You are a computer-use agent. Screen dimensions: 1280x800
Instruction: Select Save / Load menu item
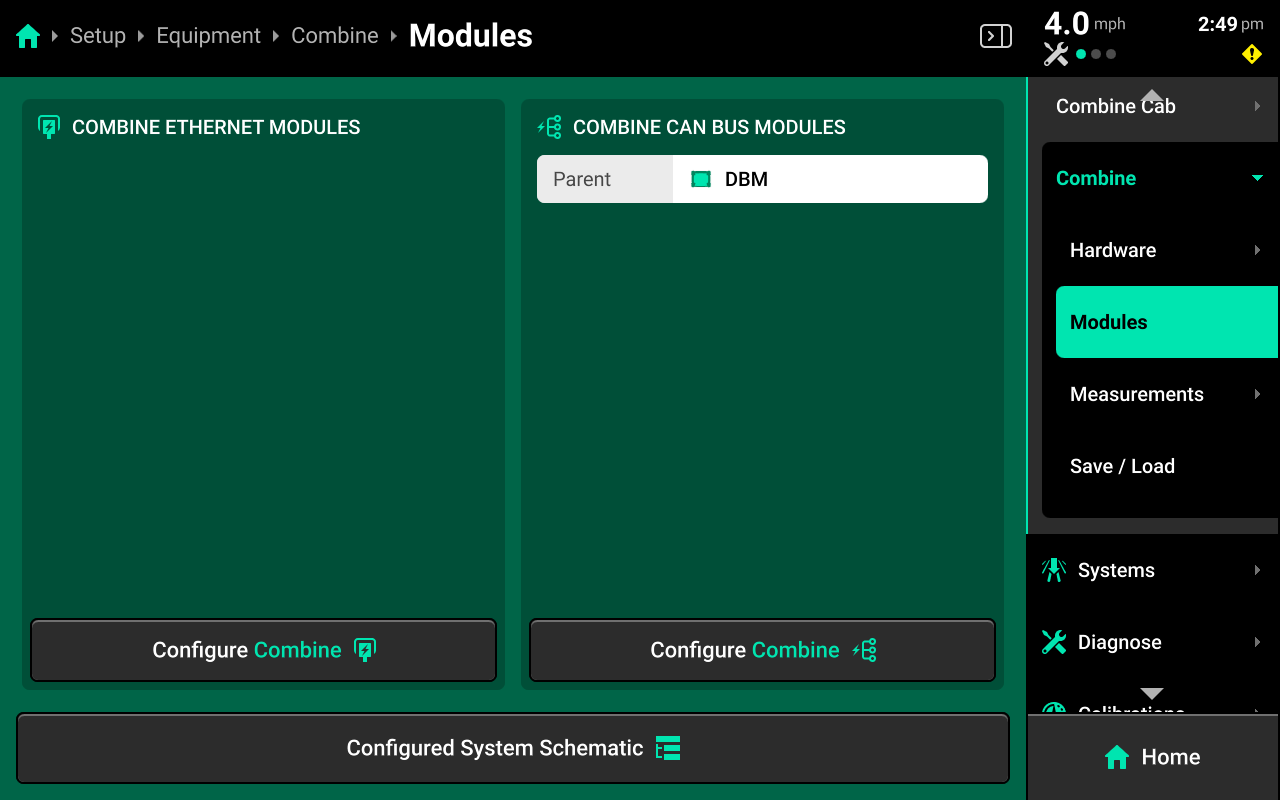[x=1122, y=466]
